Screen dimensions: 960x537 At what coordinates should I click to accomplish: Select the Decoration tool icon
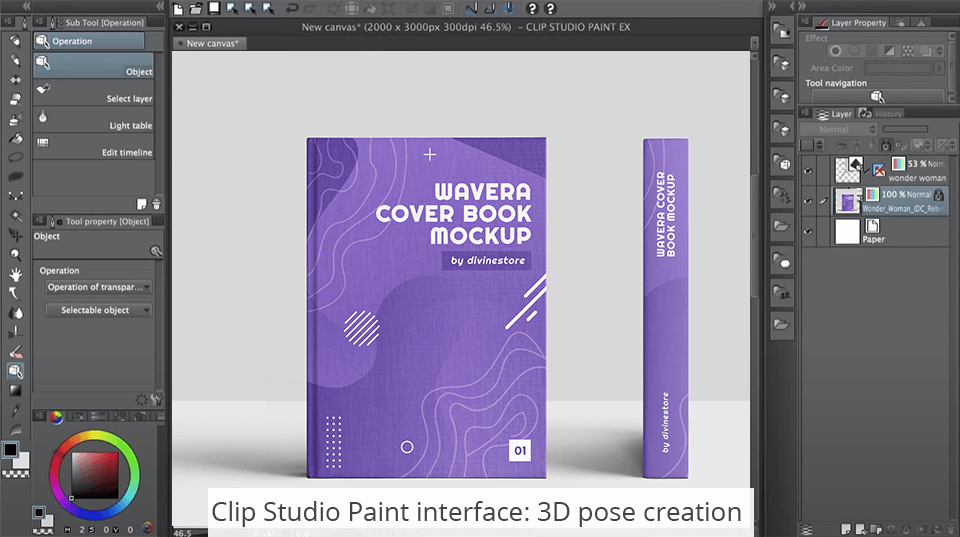(15, 80)
